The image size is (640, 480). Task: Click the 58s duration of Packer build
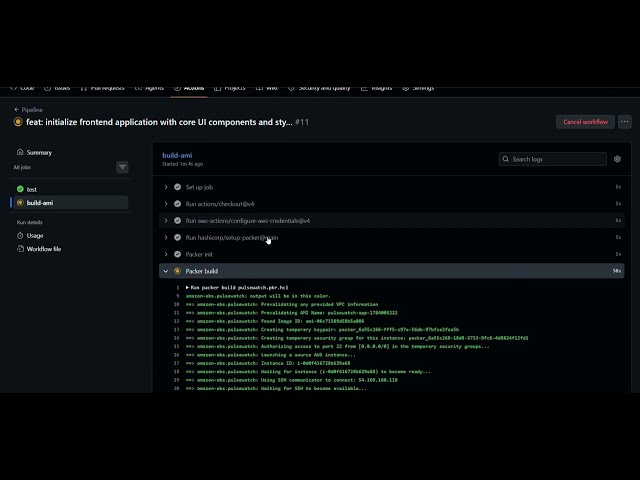(x=616, y=271)
